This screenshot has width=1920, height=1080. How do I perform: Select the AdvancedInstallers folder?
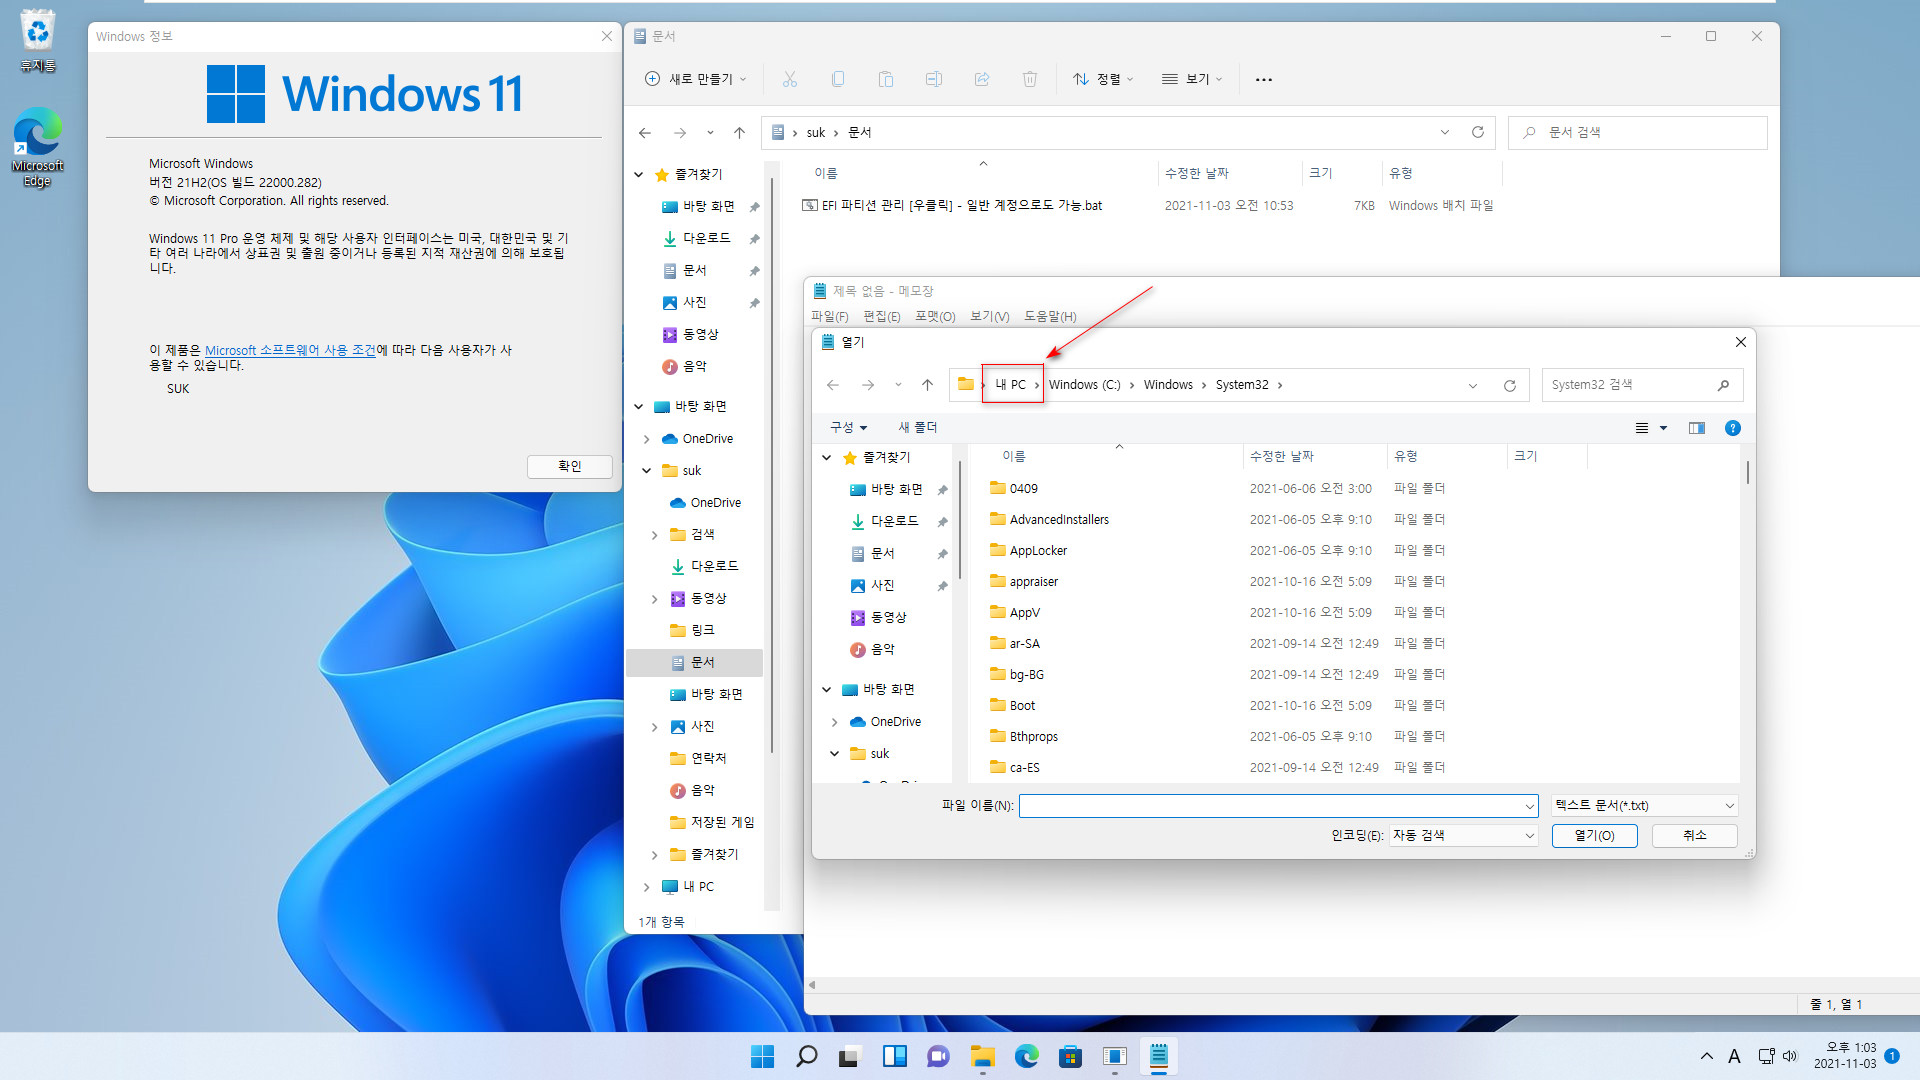click(1059, 520)
